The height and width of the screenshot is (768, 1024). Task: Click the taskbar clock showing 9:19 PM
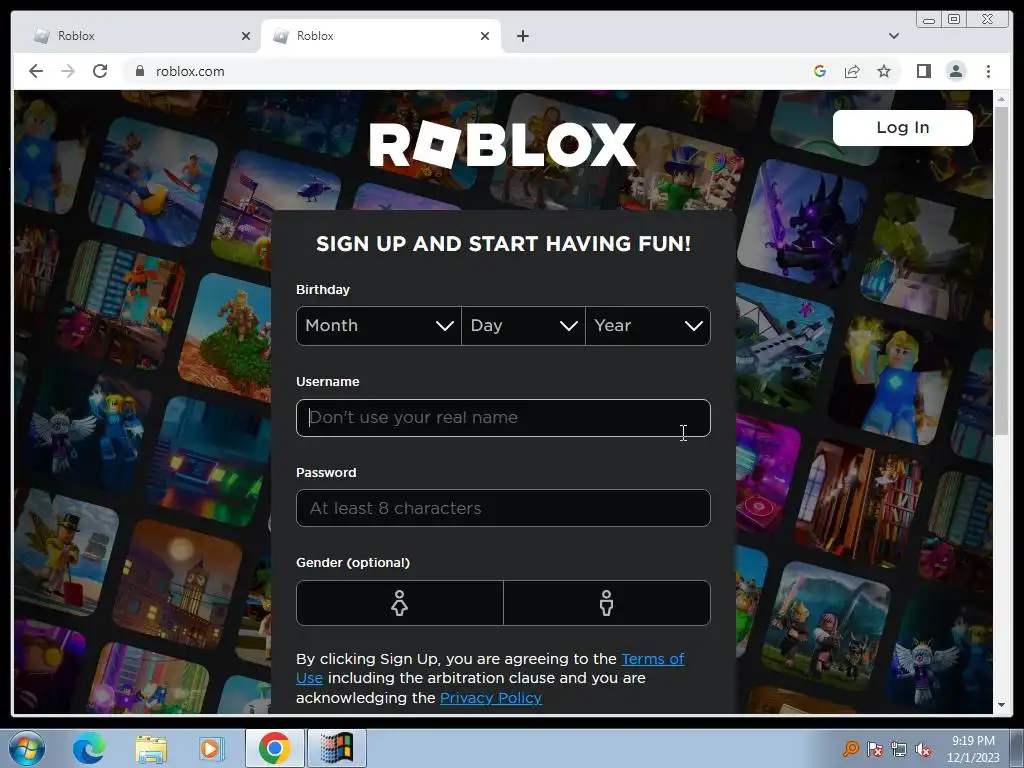[973, 748]
